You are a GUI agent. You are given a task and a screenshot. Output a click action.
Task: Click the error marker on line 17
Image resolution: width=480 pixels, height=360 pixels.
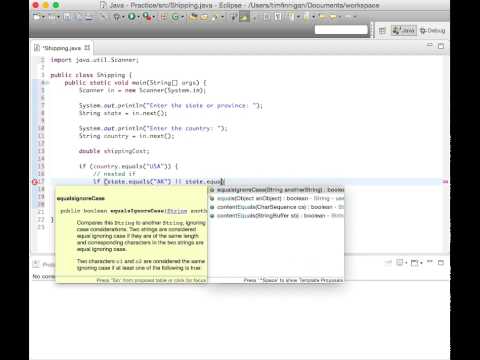point(35,182)
